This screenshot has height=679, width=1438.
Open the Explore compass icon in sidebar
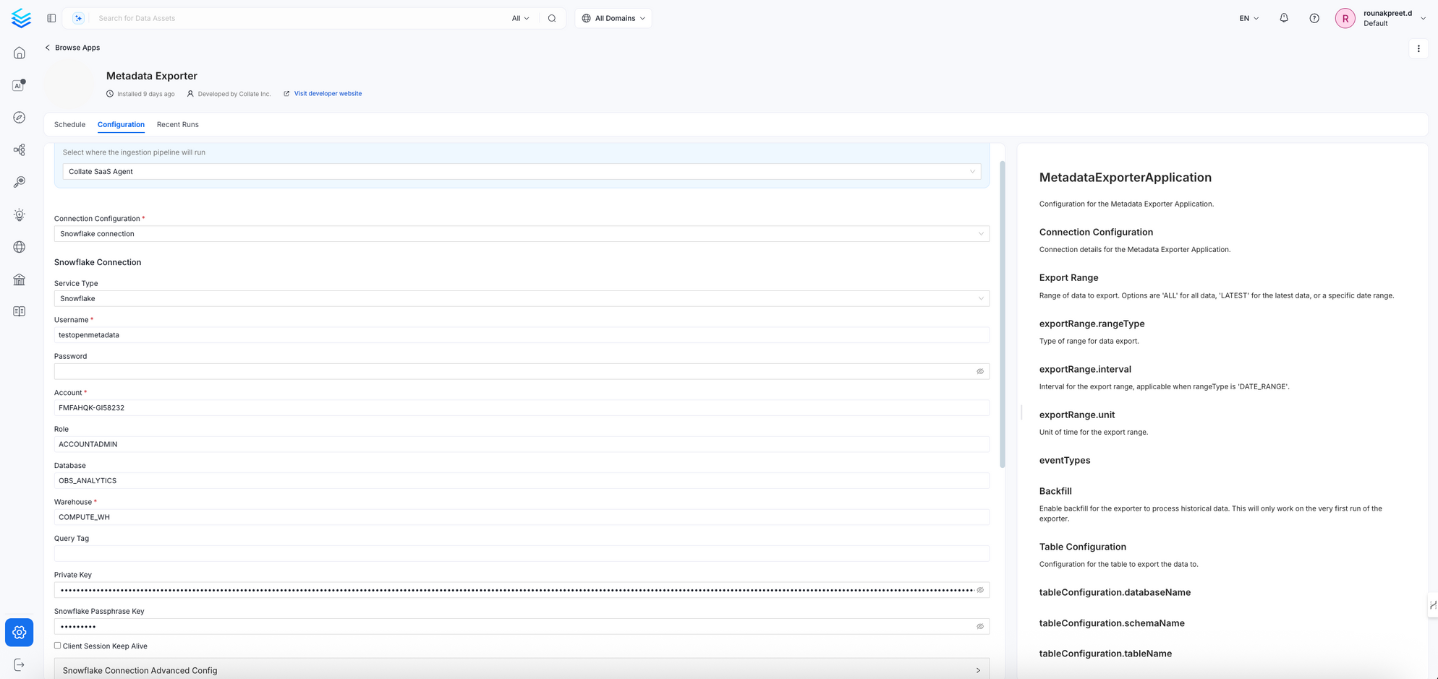(19, 118)
